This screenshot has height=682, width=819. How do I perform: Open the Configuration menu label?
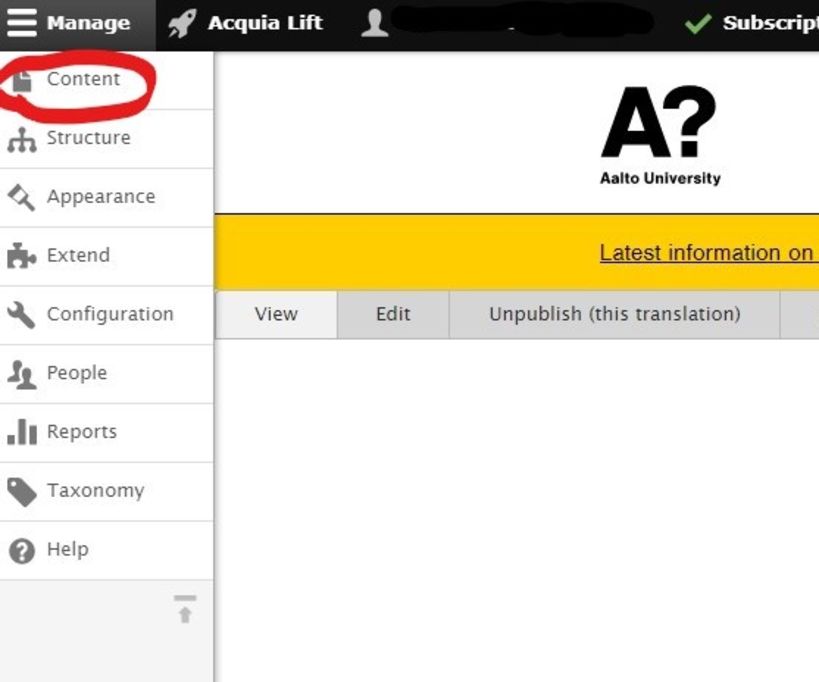point(110,314)
